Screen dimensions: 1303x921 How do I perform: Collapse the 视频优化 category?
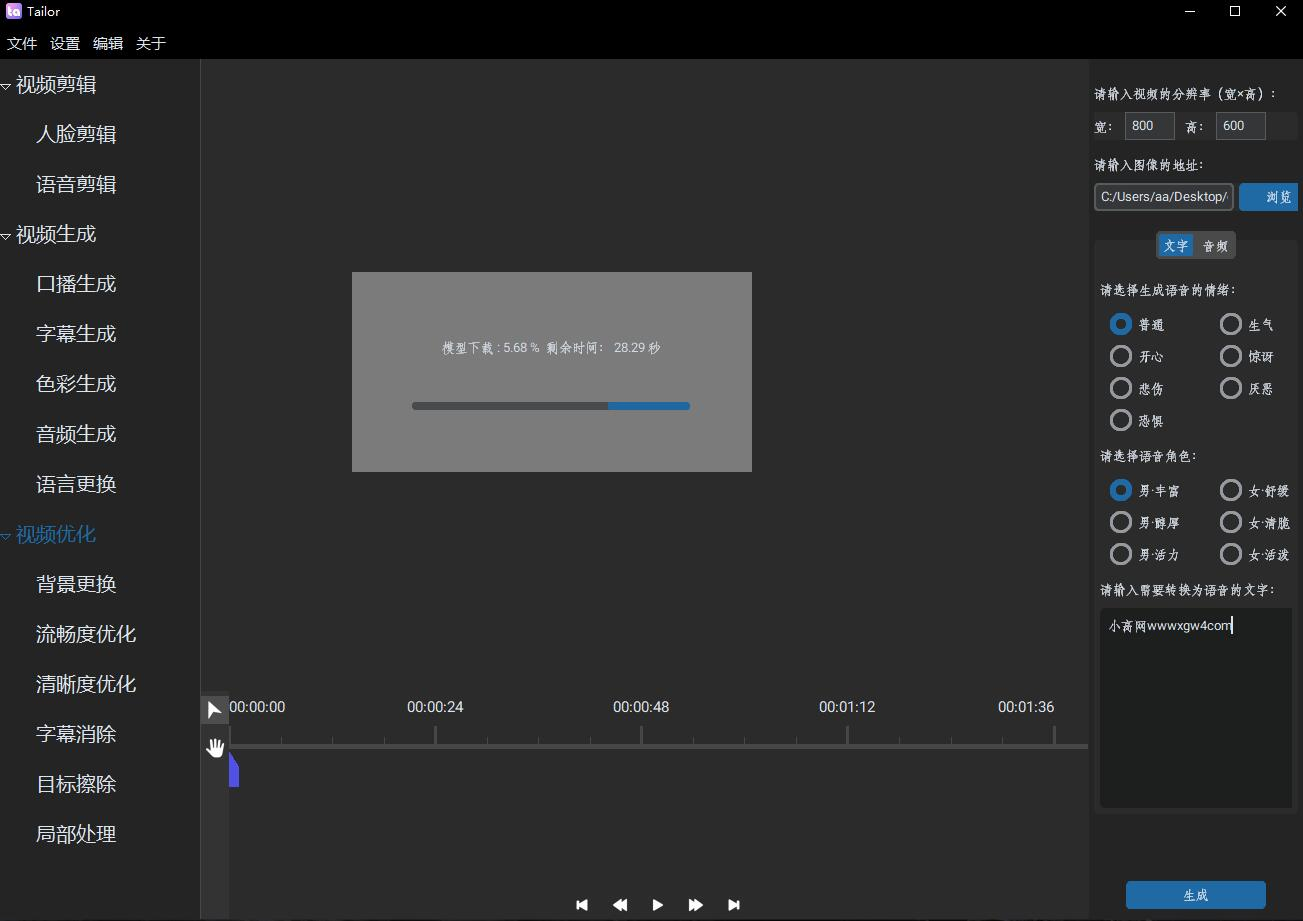point(7,537)
